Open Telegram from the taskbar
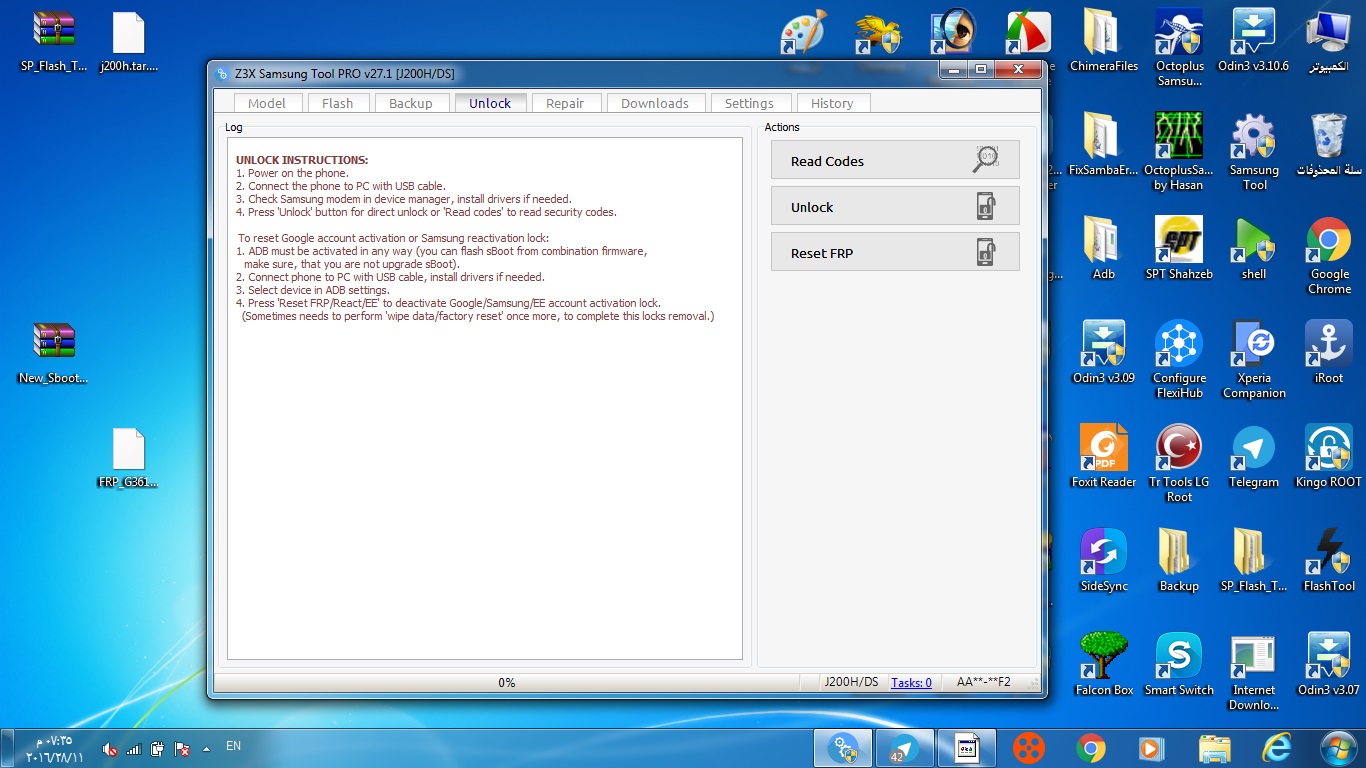 905,747
